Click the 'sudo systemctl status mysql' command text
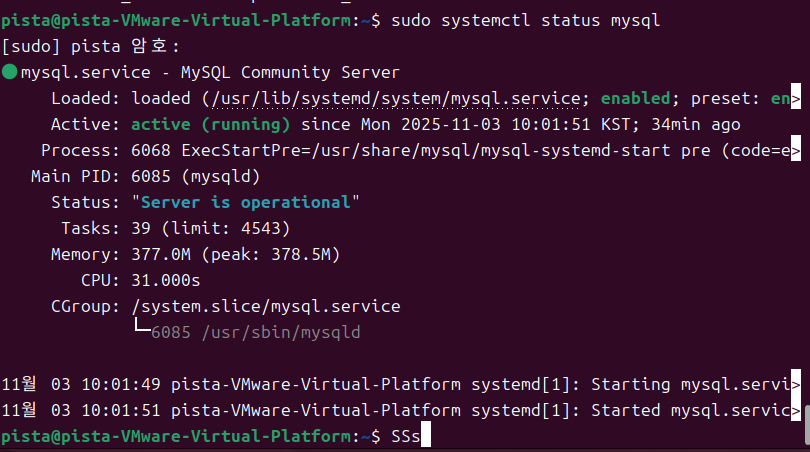 tap(525, 21)
